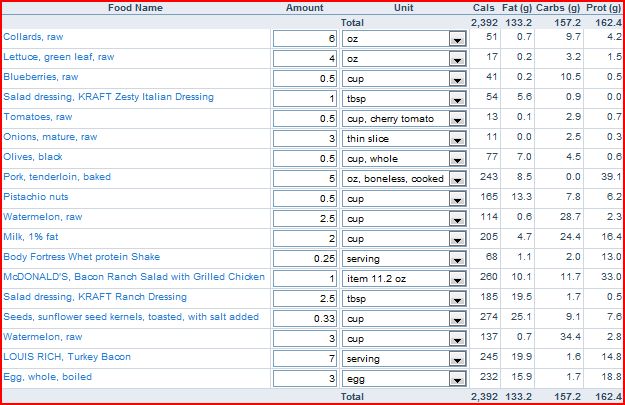
Task: Edit amount field for Olives, black
Action: pyautogui.click(x=305, y=159)
